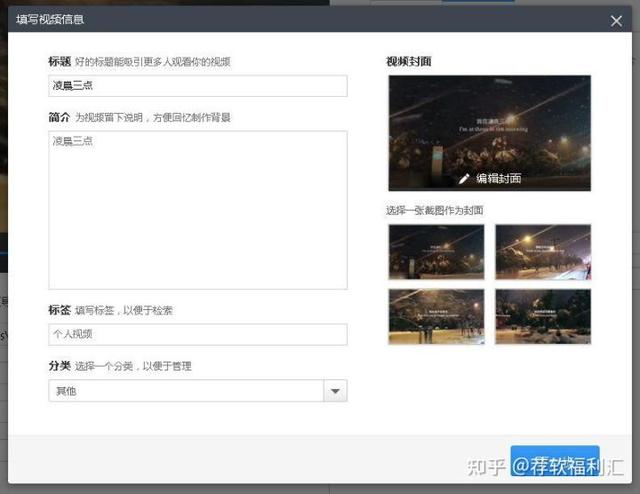The width and height of the screenshot is (640, 494).
Task: Click the 标签 tag input field
Action: [198, 334]
